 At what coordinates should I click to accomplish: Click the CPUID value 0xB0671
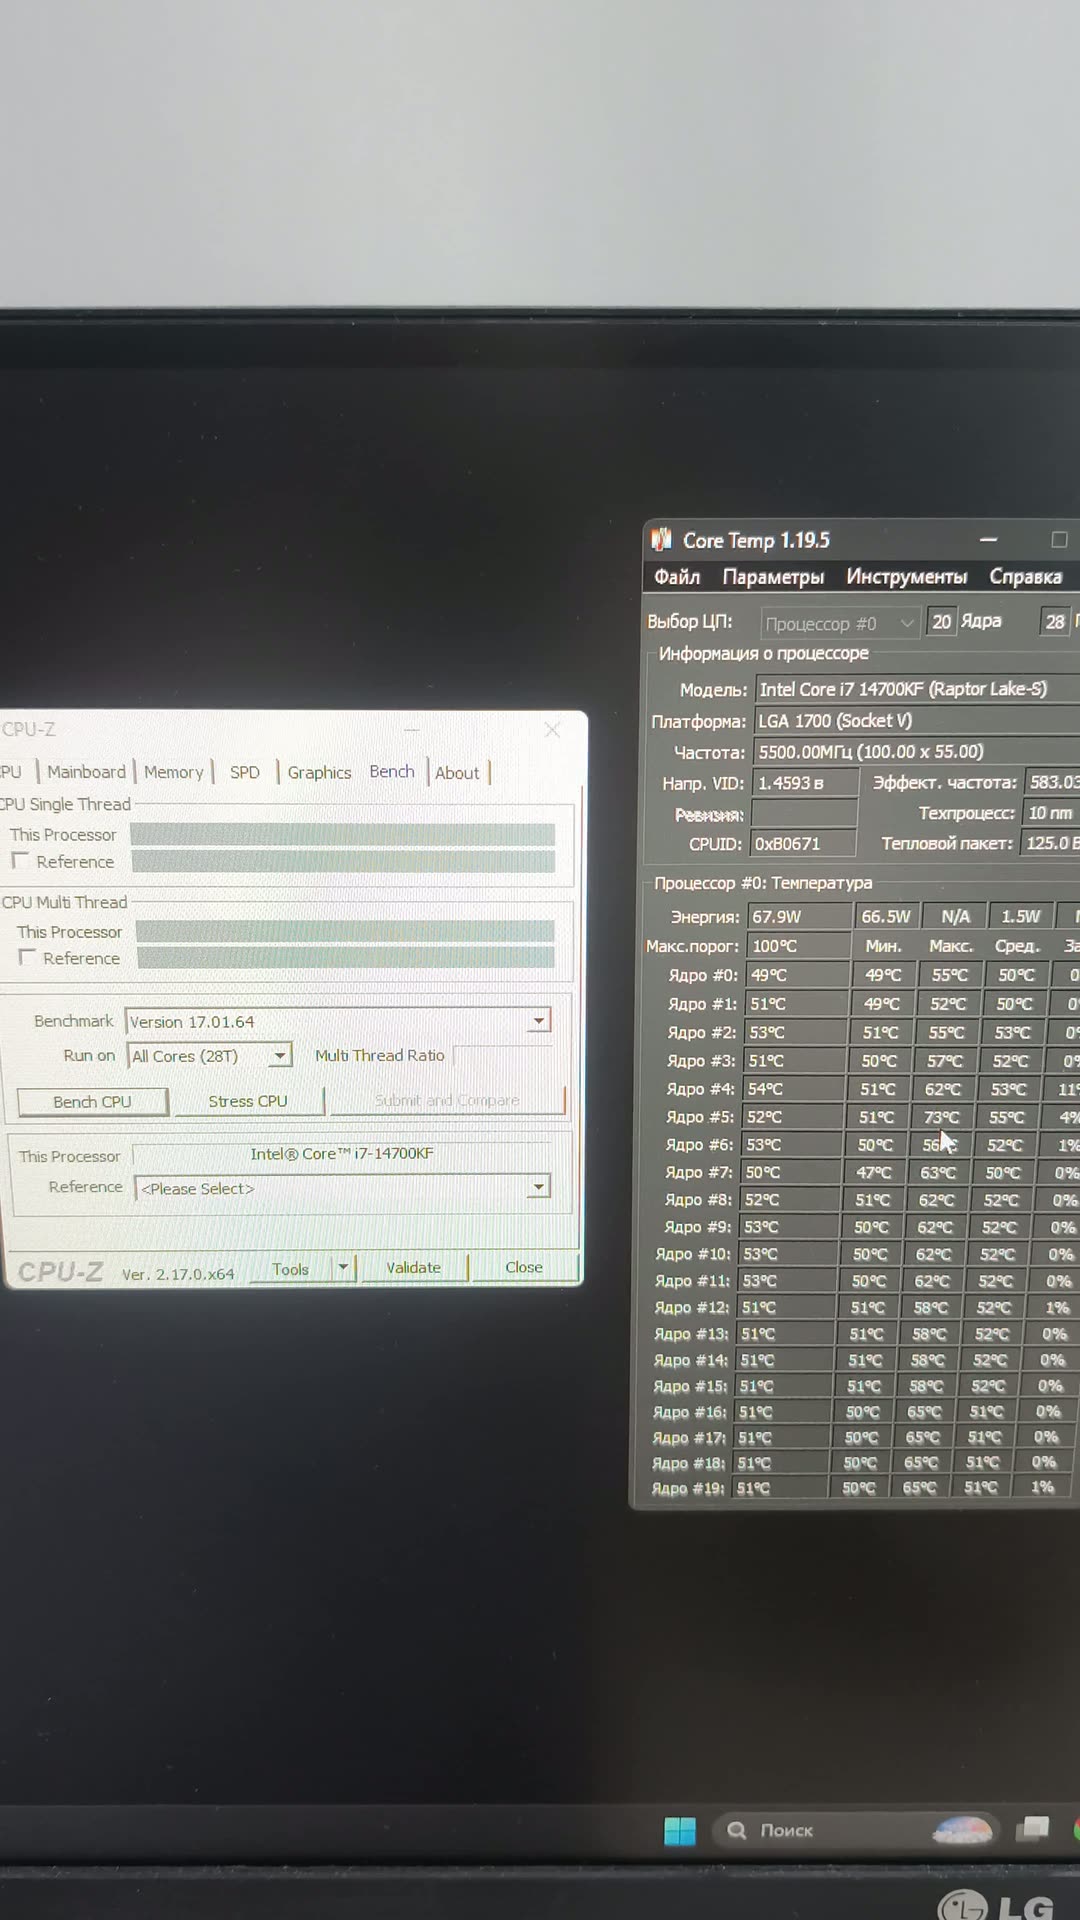(x=803, y=844)
